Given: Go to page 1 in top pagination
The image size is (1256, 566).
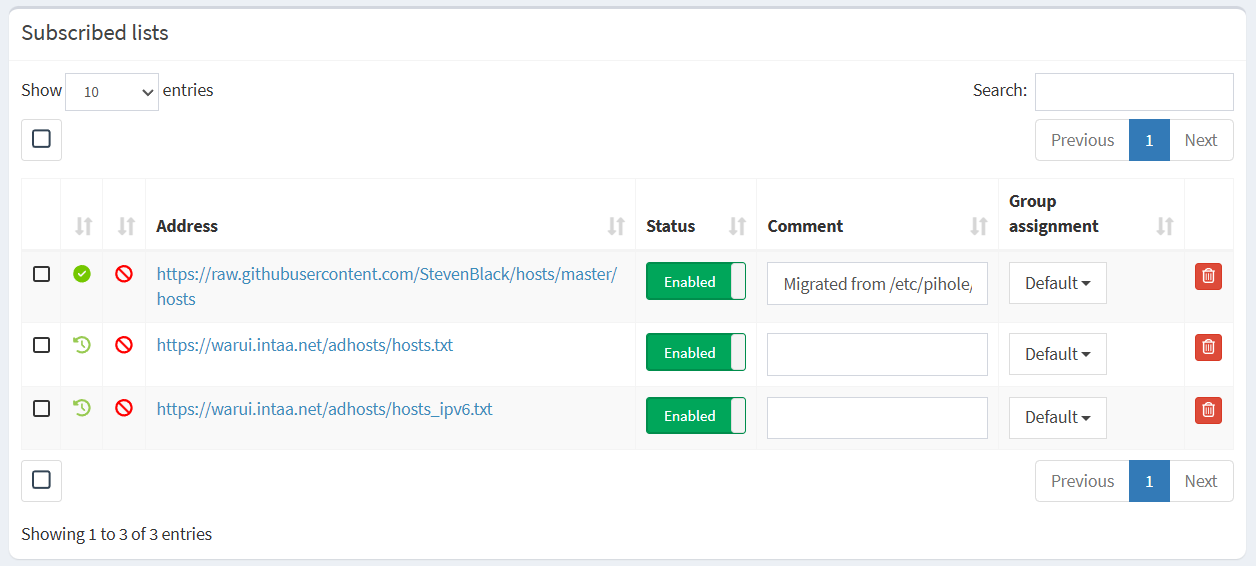Looking at the screenshot, I should 1149,140.
